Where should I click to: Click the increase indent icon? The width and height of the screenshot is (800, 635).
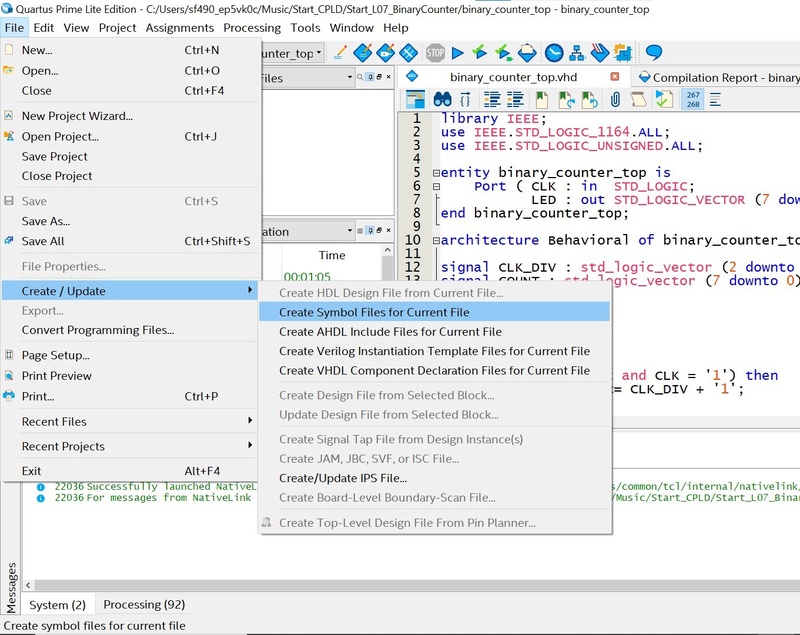(x=492, y=99)
